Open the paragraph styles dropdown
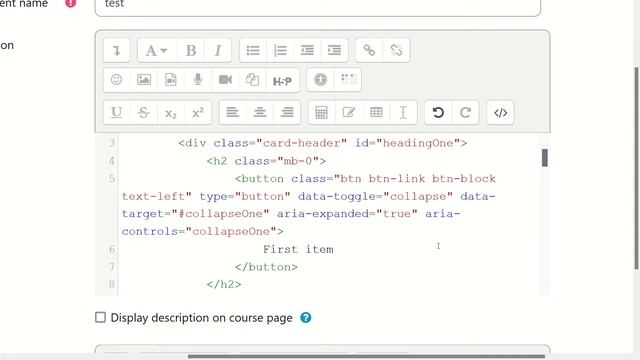640x360 pixels. point(157,50)
